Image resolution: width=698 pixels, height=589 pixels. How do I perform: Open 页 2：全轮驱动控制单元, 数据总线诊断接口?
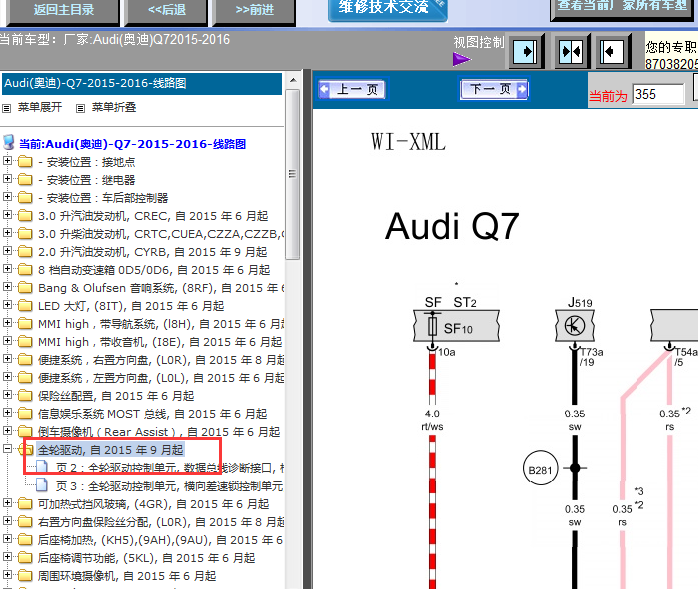coord(170,468)
